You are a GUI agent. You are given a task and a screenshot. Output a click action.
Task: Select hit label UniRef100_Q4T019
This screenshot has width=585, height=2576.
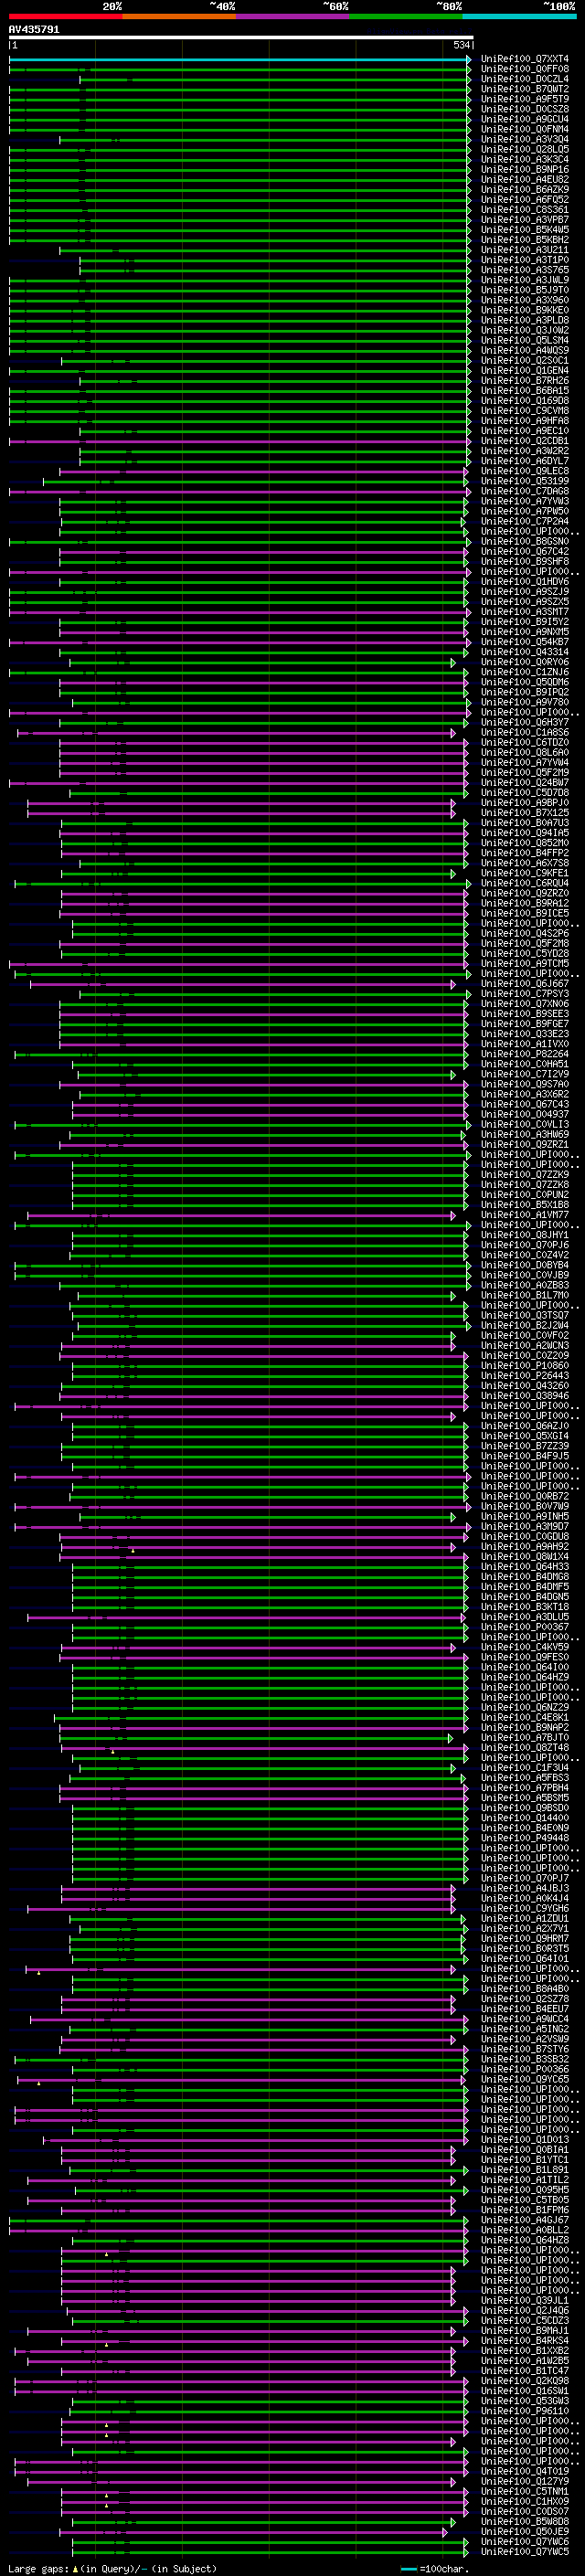pyautogui.click(x=525, y=2471)
